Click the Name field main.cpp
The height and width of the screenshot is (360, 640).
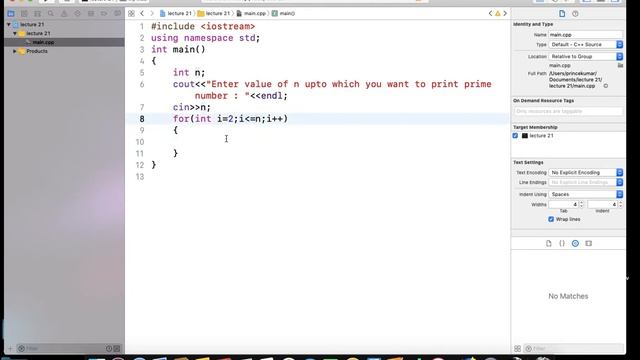coord(586,35)
